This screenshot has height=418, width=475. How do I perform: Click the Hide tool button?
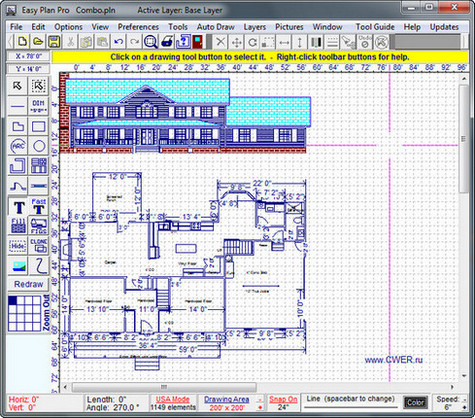coord(17,246)
